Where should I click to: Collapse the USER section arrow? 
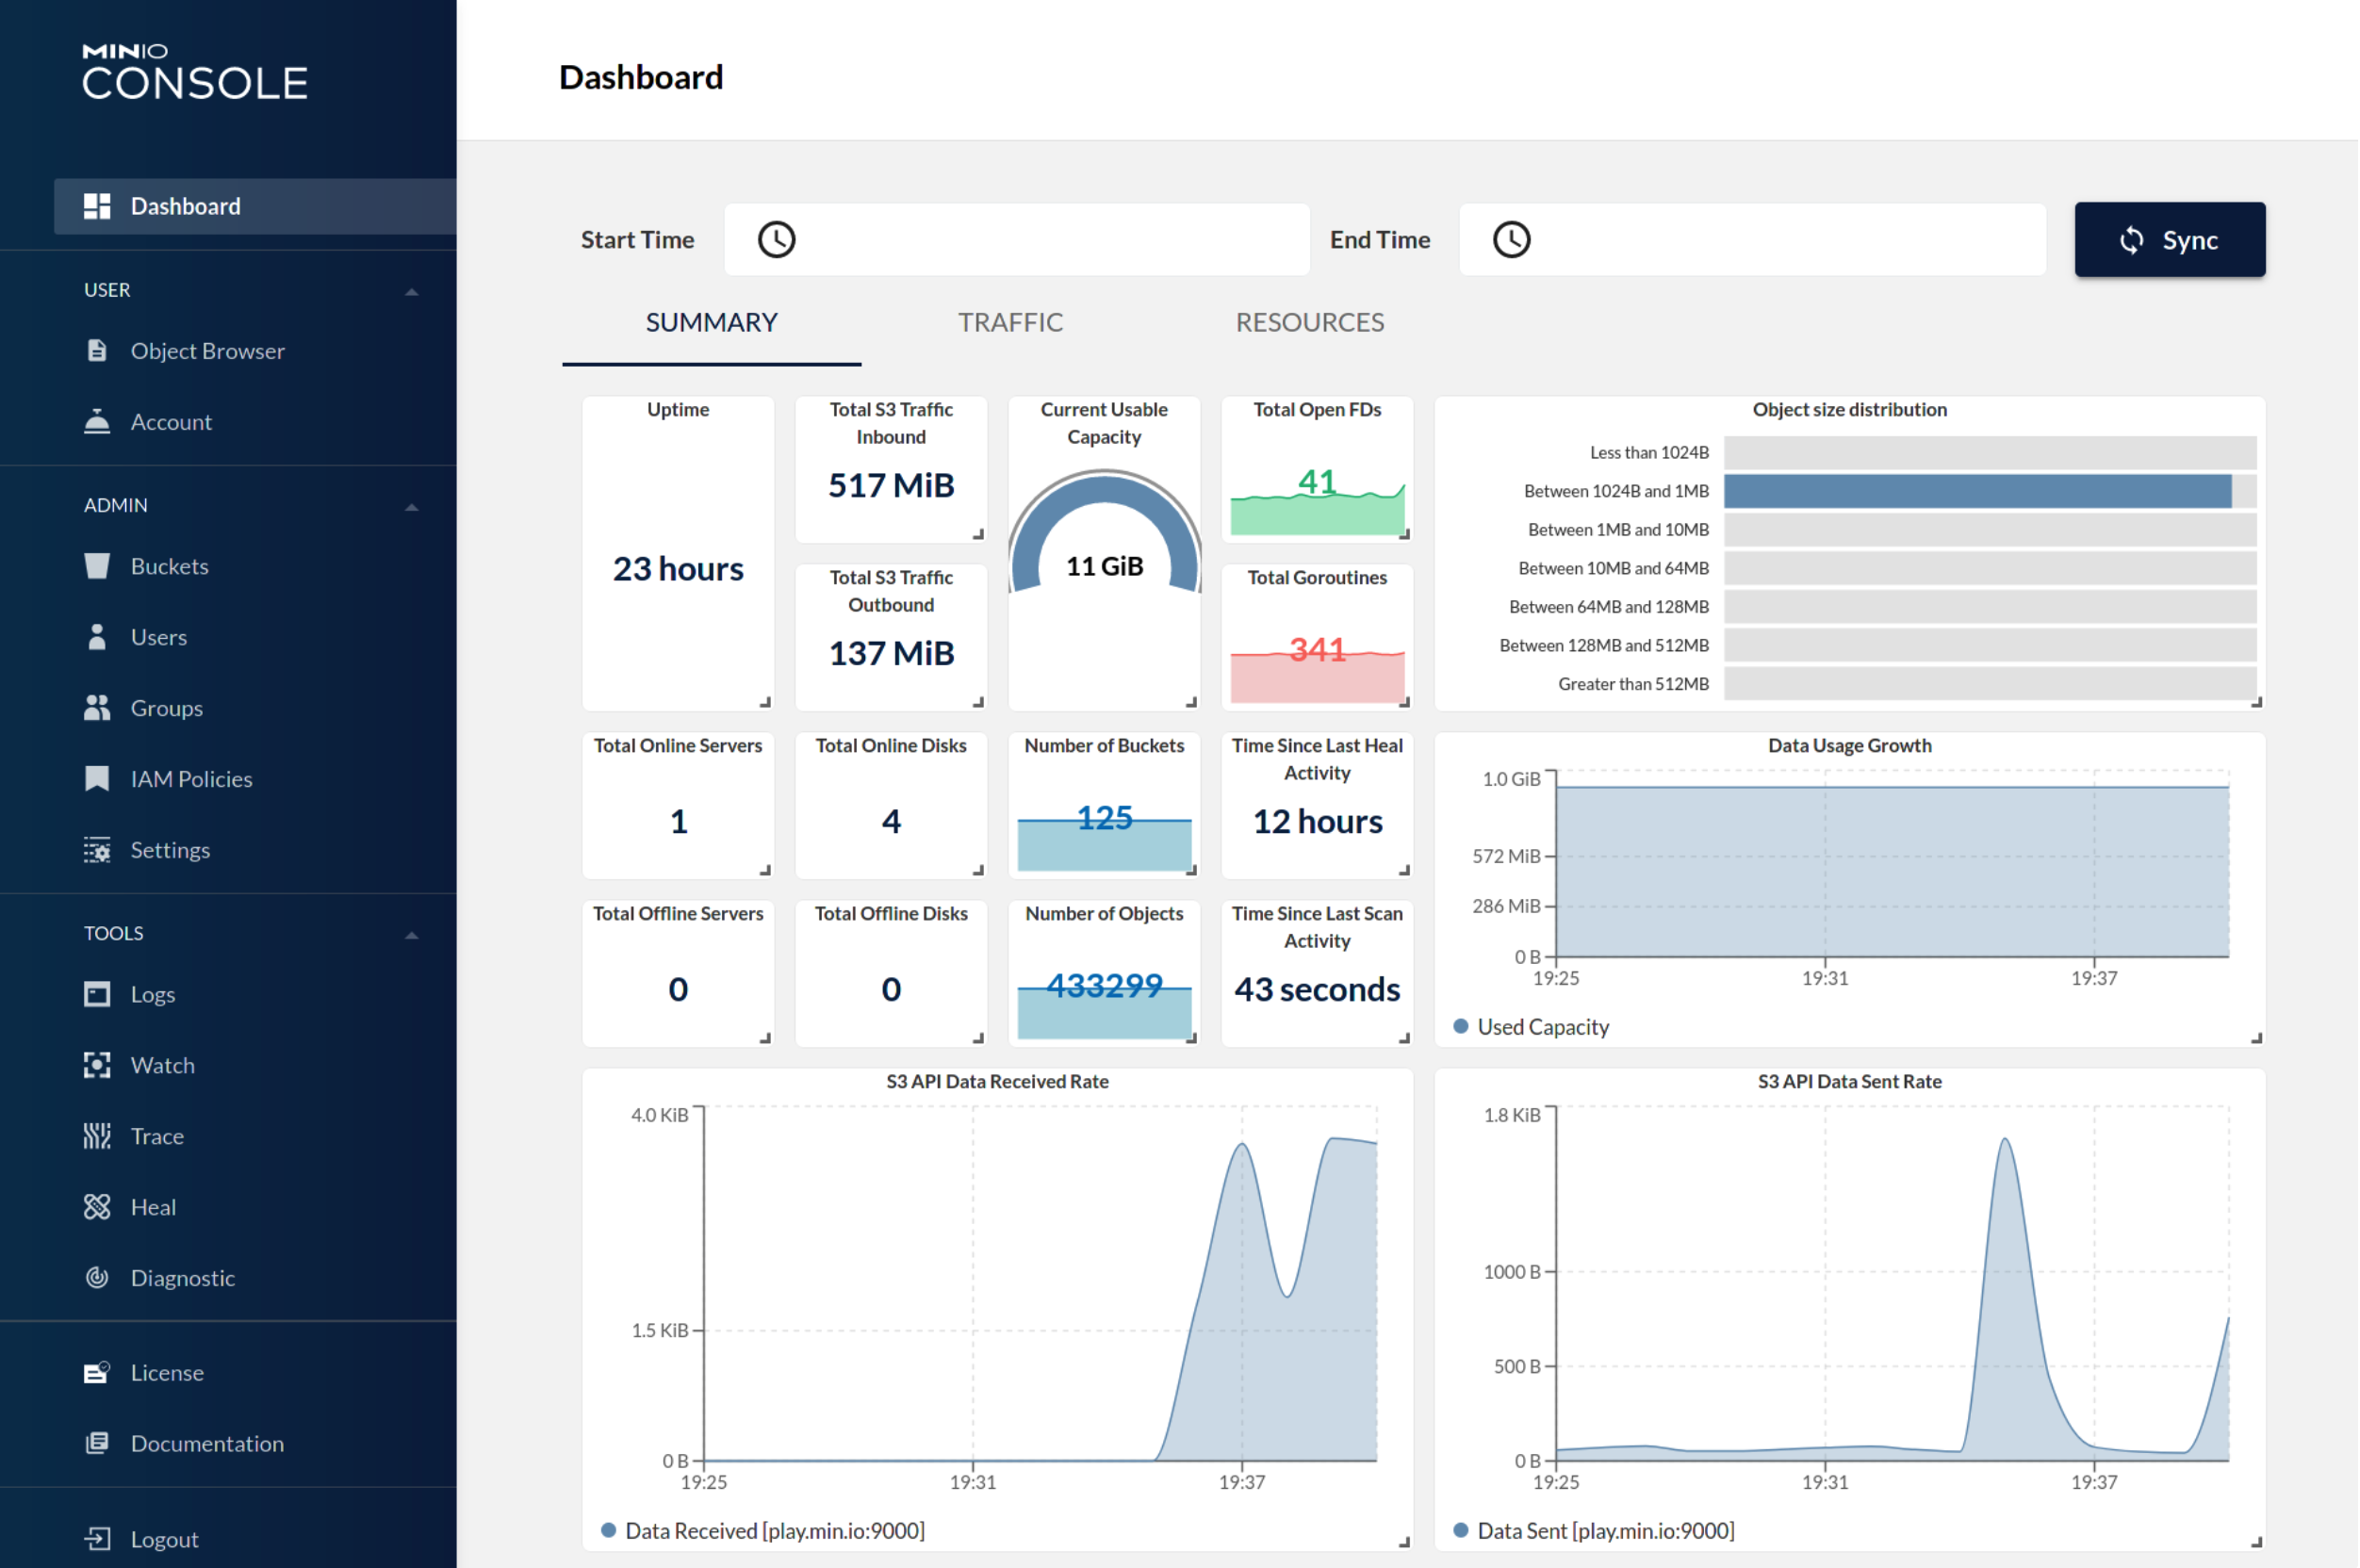[x=411, y=291]
